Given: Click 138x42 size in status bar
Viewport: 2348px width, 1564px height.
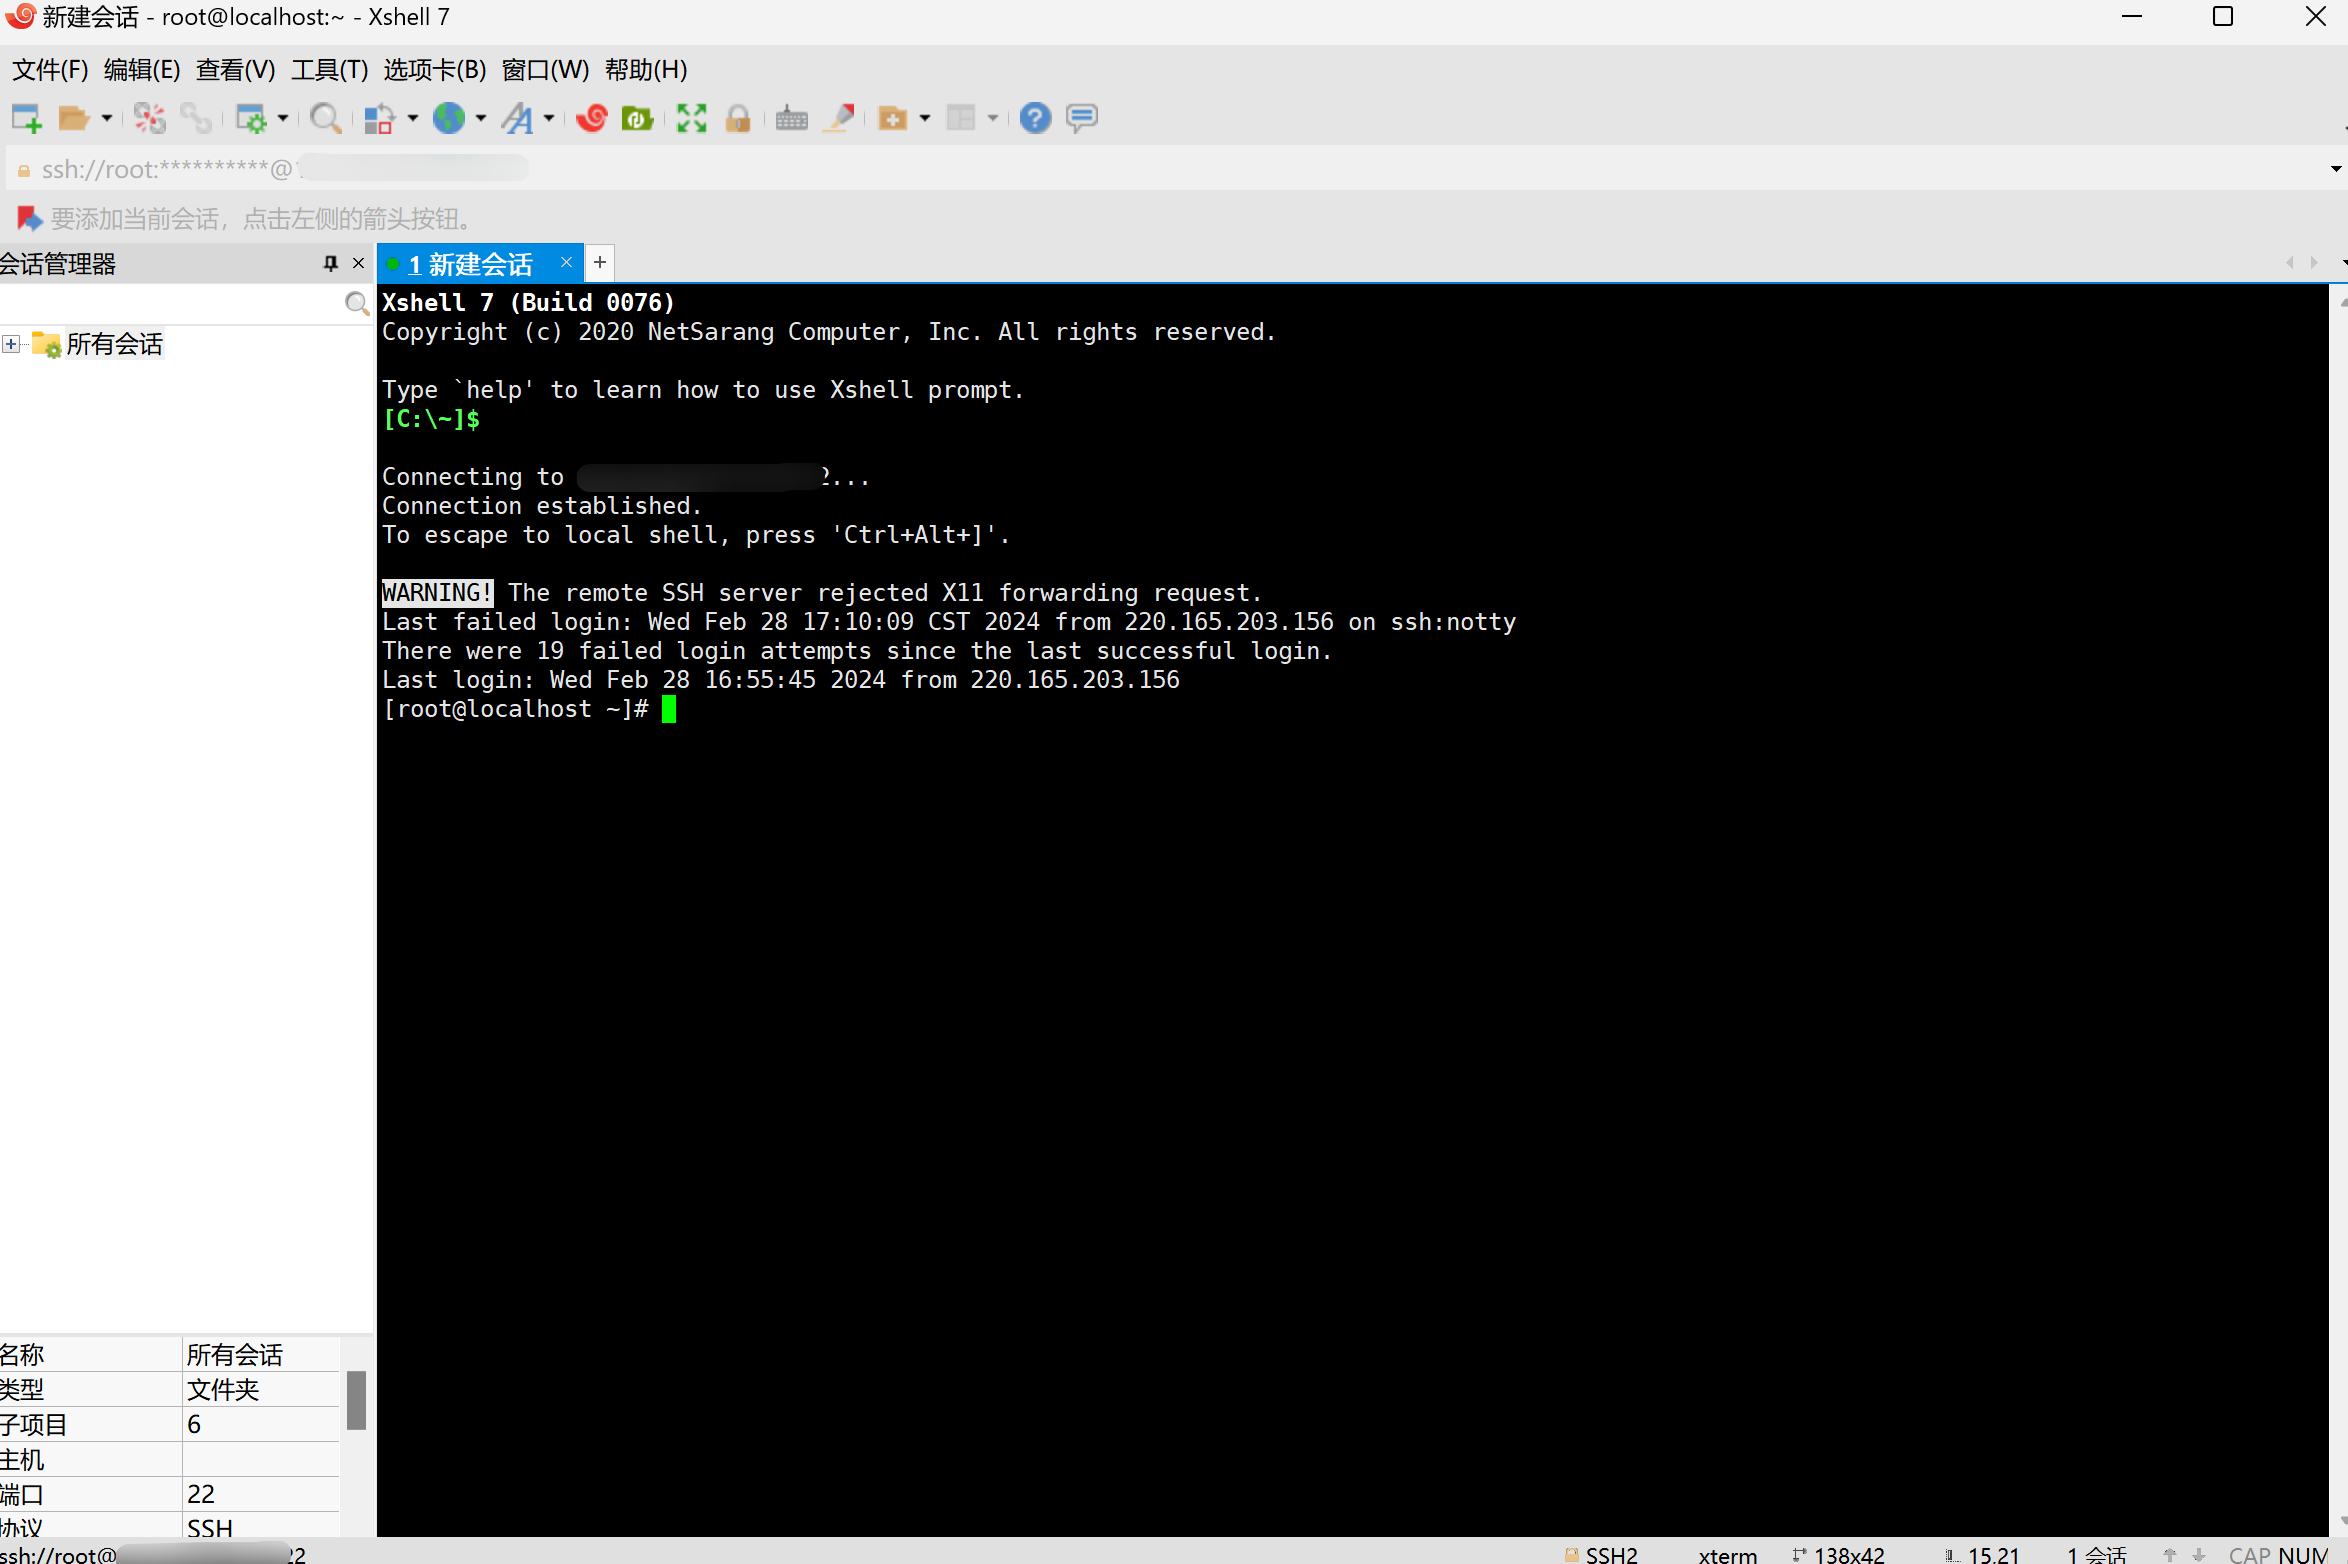Looking at the screenshot, I should coord(1849,1554).
